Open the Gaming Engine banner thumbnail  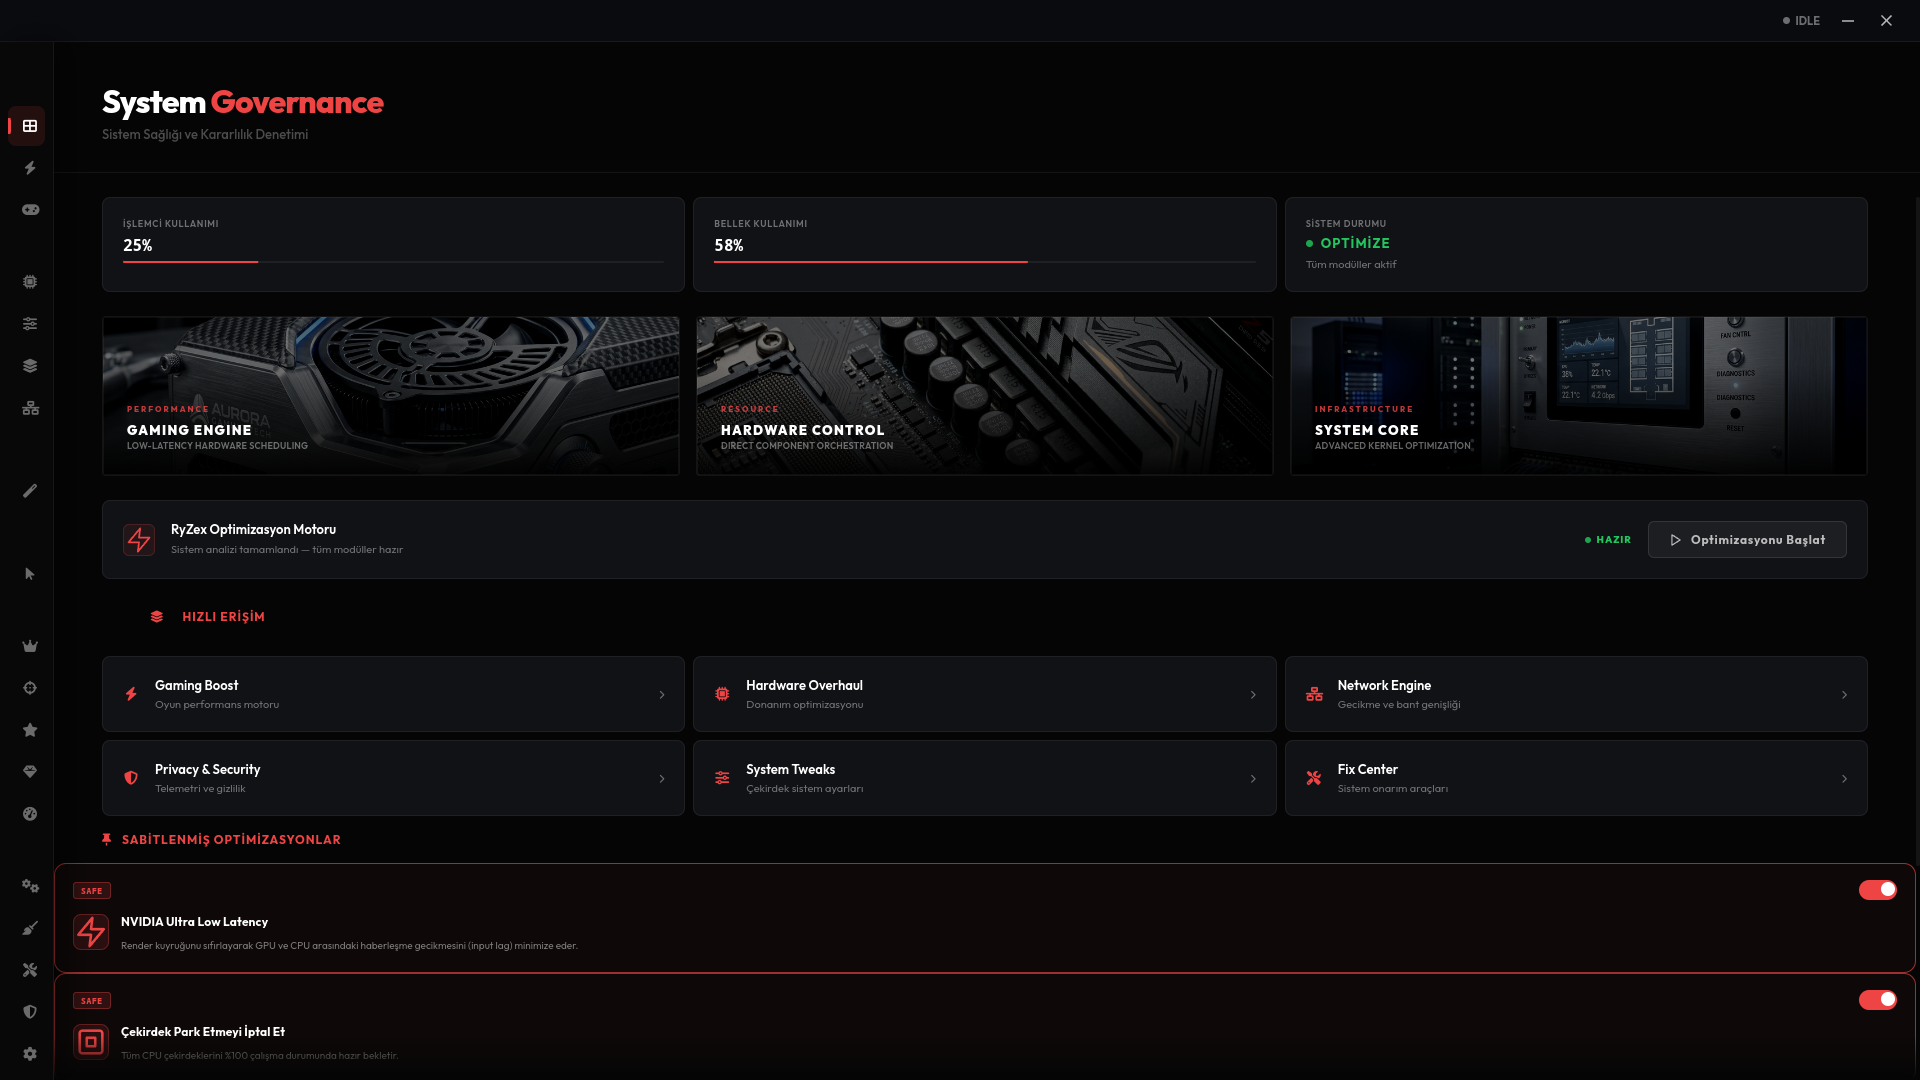click(x=391, y=396)
